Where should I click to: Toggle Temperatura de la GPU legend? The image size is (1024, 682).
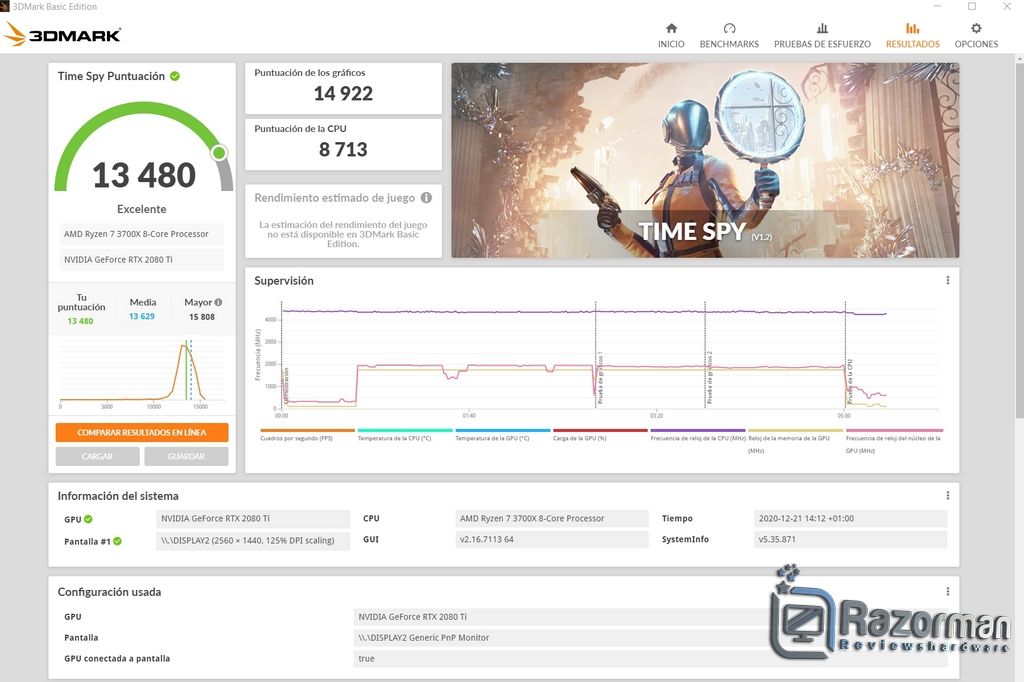click(502, 435)
